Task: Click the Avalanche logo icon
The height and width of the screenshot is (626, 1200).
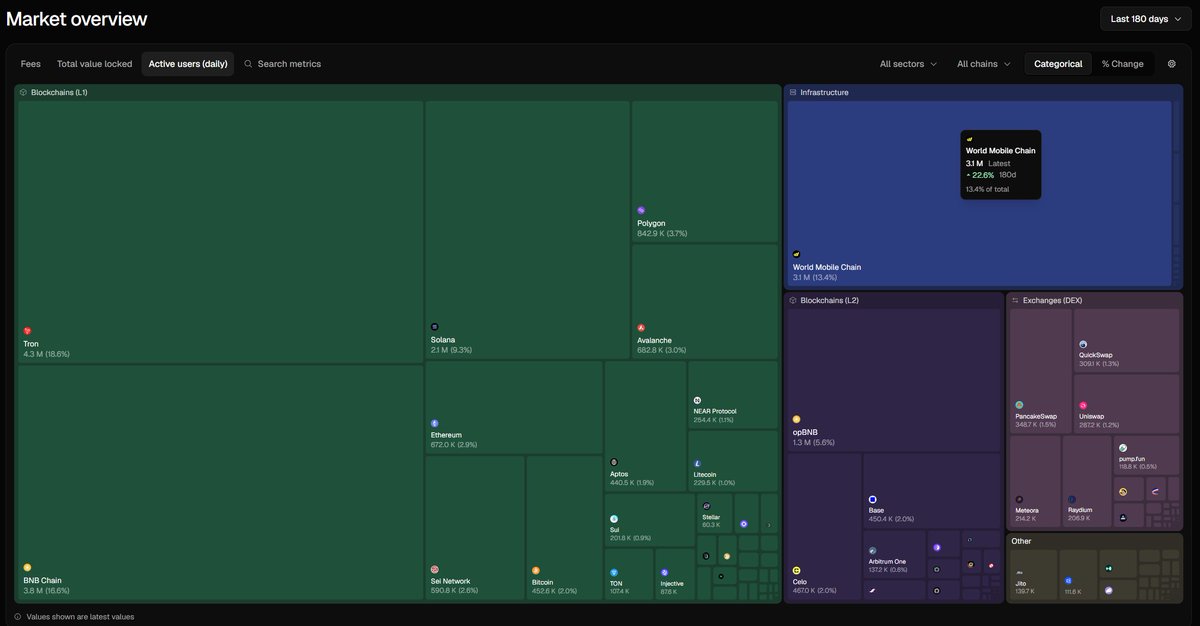Action: point(641,328)
